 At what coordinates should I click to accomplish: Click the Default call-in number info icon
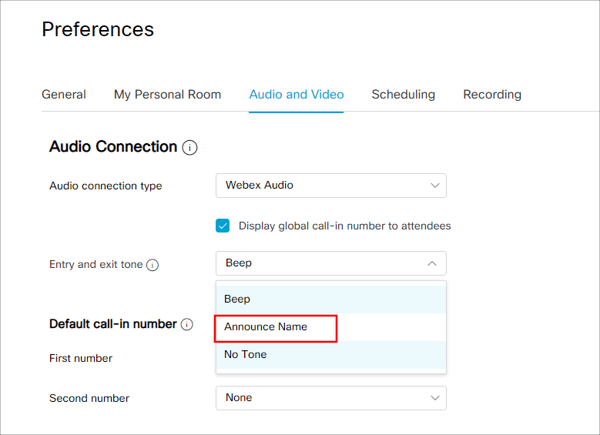(187, 324)
